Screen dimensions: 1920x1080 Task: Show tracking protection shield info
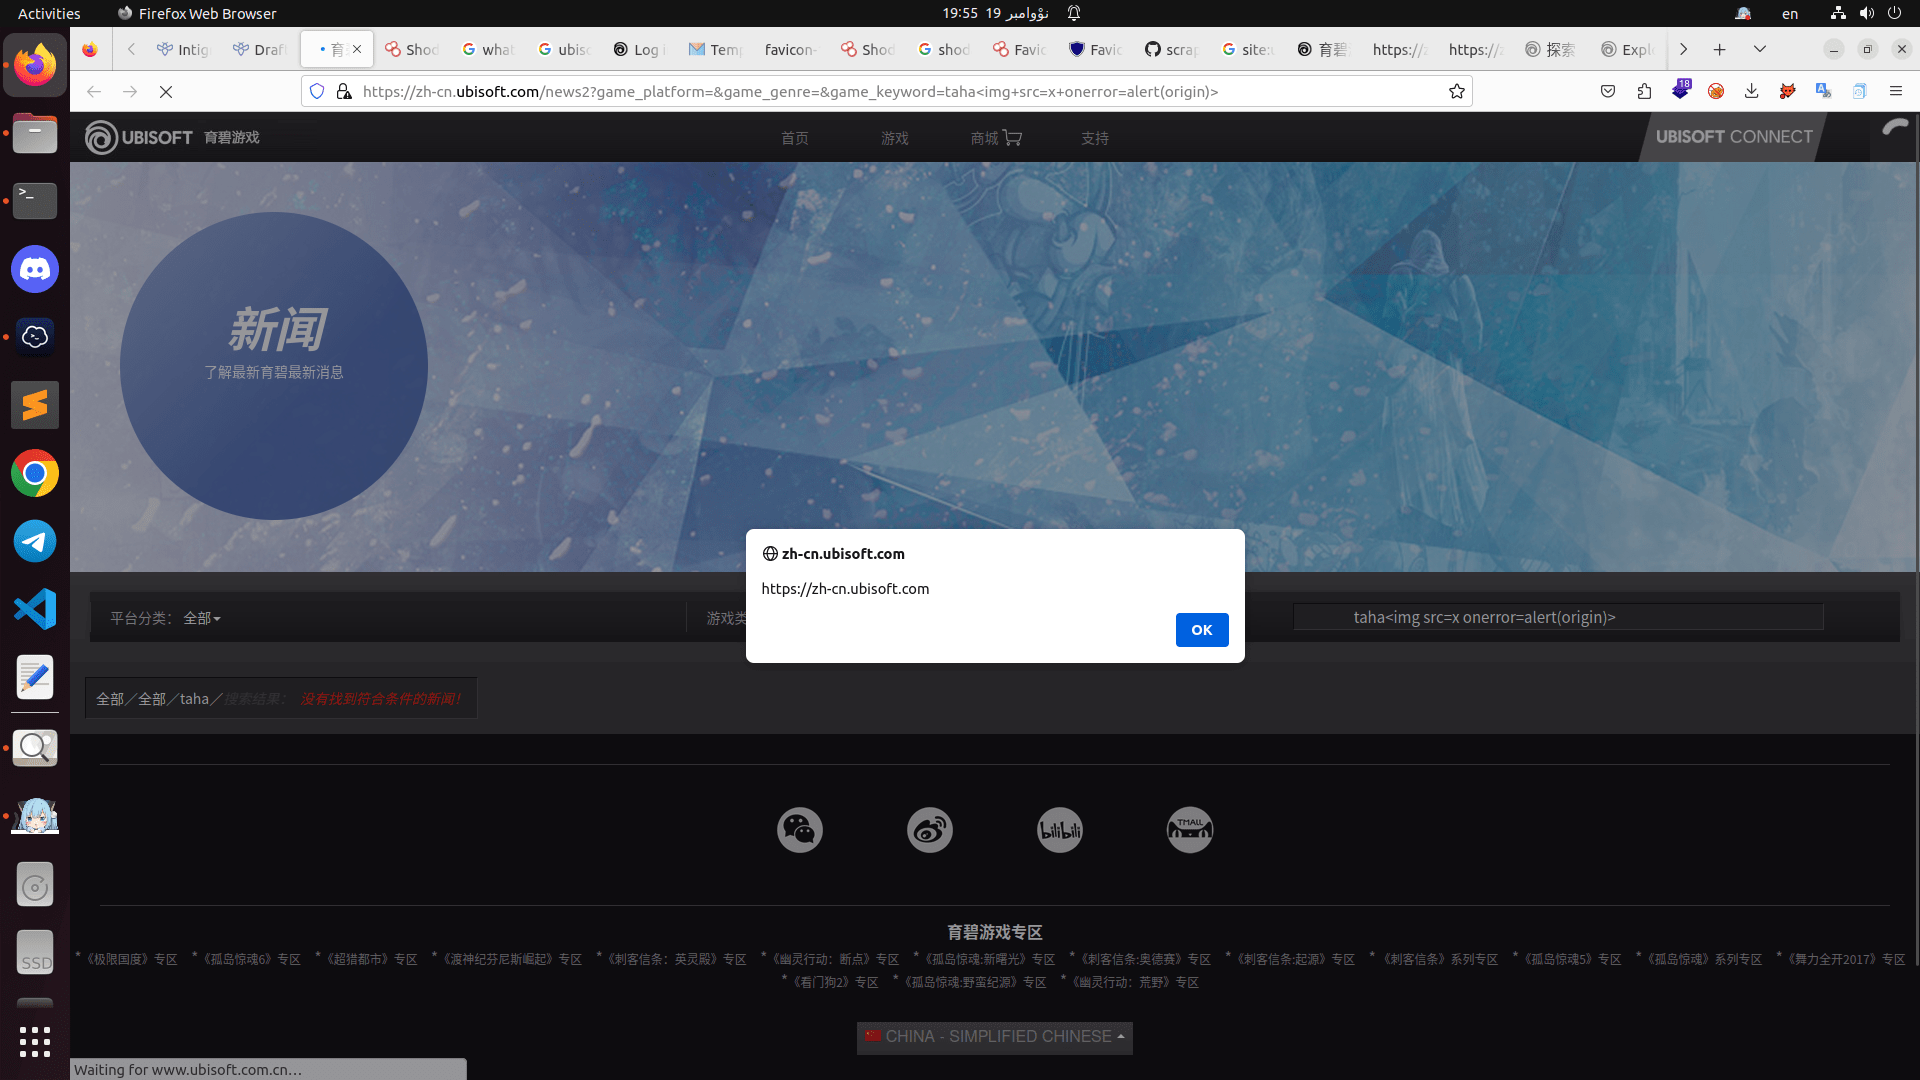point(317,92)
